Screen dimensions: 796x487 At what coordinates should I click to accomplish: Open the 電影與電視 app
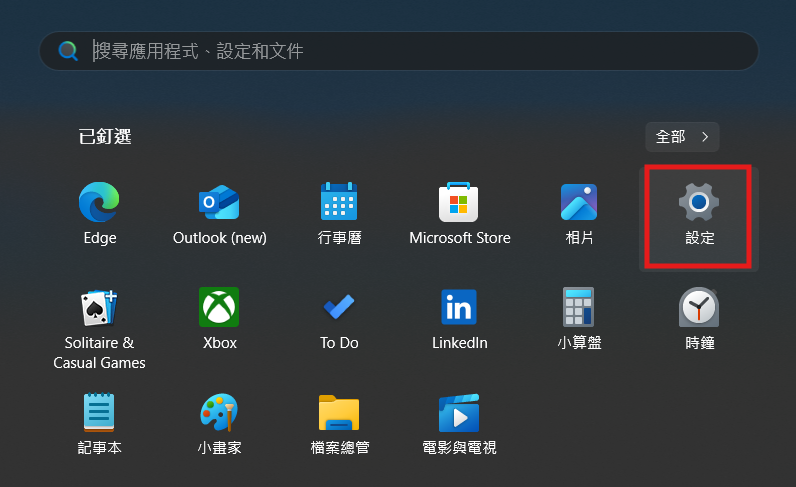coord(459,424)
